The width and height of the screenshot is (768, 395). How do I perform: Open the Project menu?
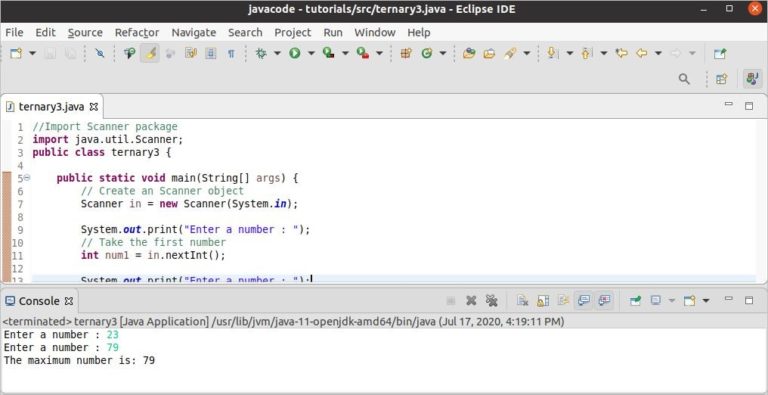coord(293,32)
